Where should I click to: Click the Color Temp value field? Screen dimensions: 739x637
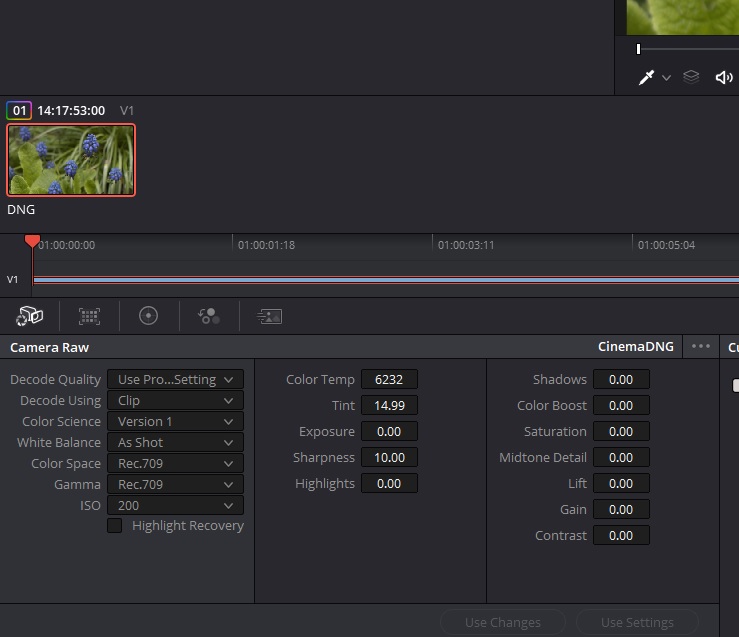(389, 379)
